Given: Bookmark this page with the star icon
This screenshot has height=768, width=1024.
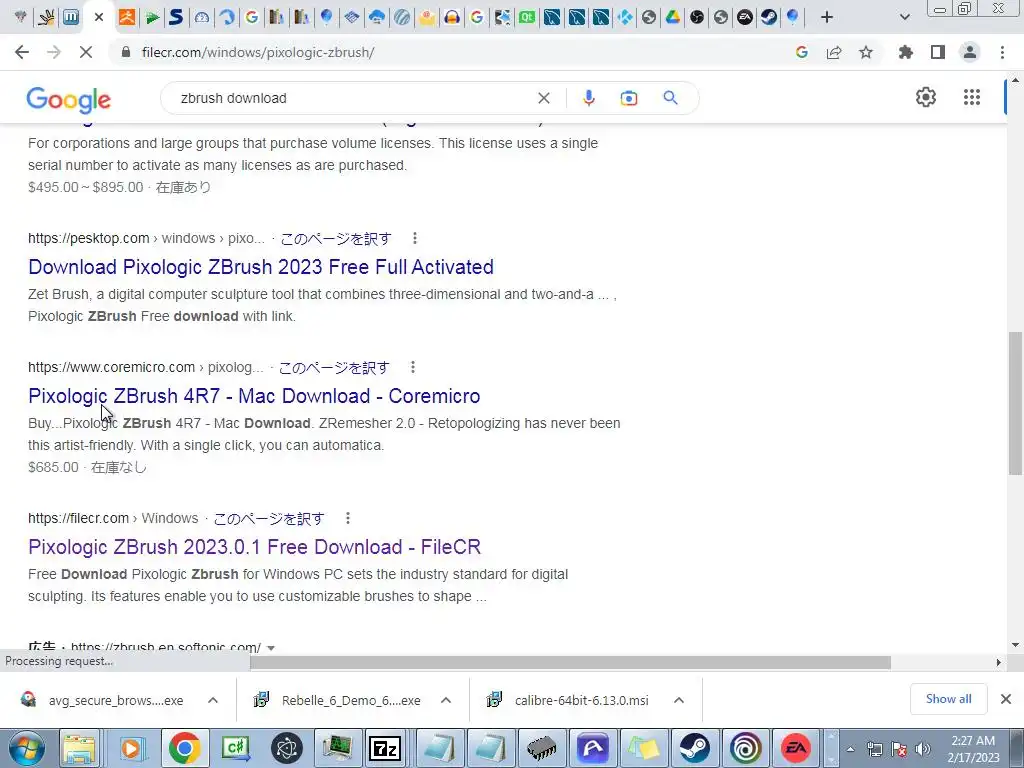Looking at the screenshot, I should point(866,52).
